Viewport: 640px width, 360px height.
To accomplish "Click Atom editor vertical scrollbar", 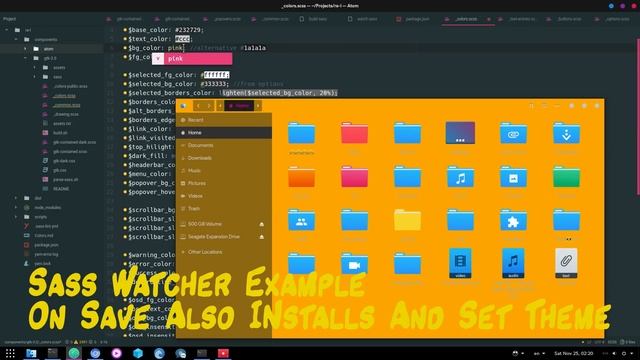I will 638,116.
